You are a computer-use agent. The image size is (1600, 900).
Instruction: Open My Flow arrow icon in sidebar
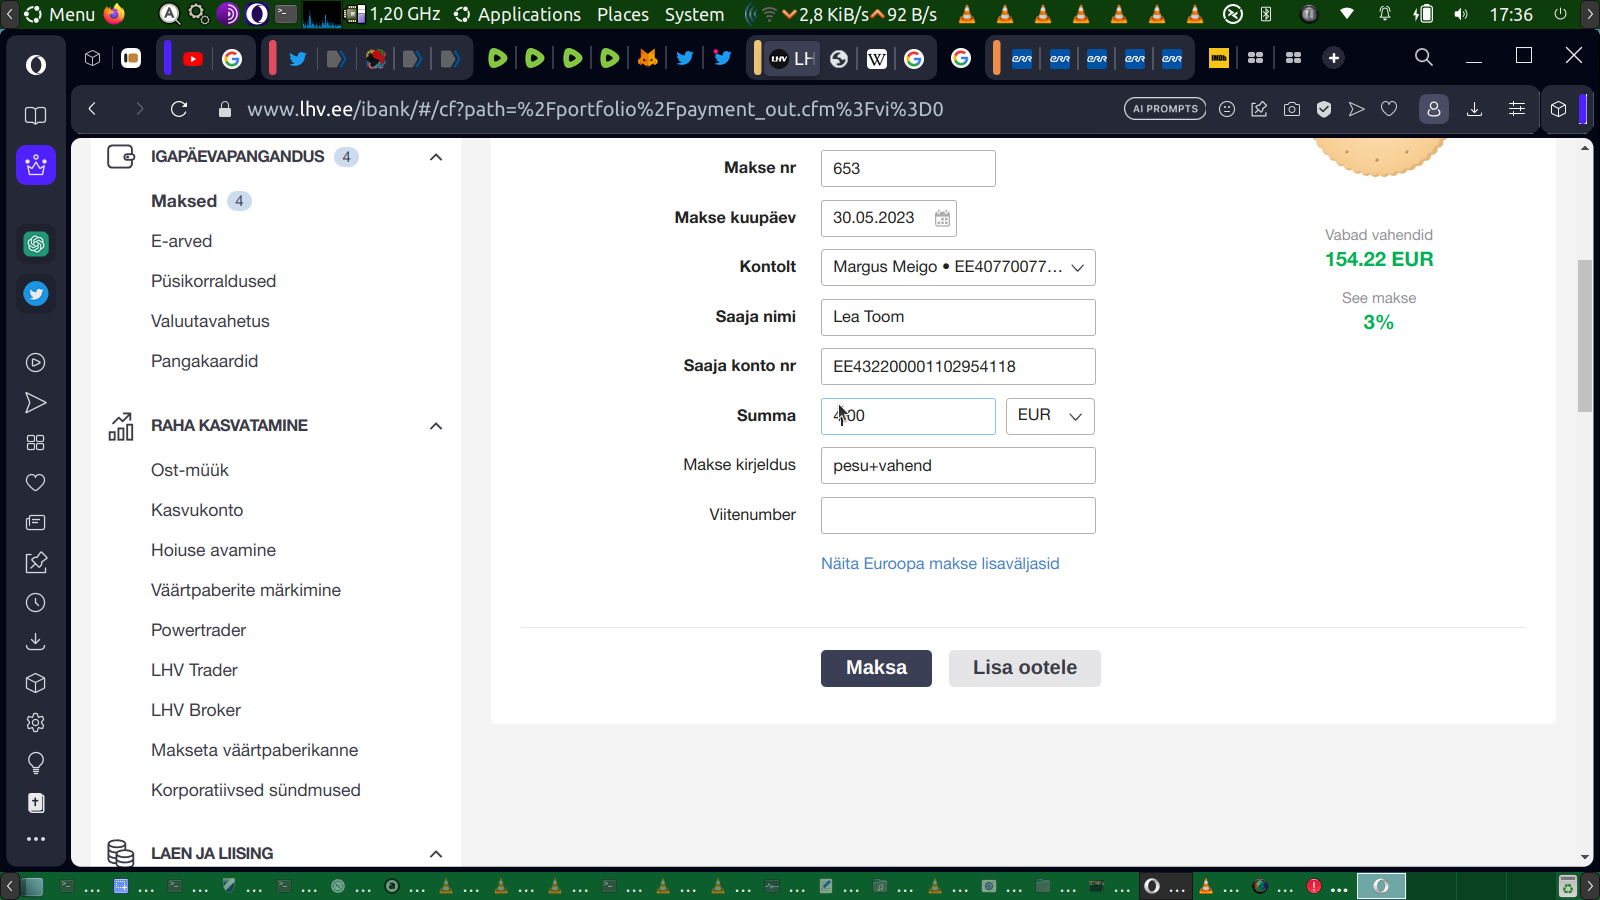point(36,403)
